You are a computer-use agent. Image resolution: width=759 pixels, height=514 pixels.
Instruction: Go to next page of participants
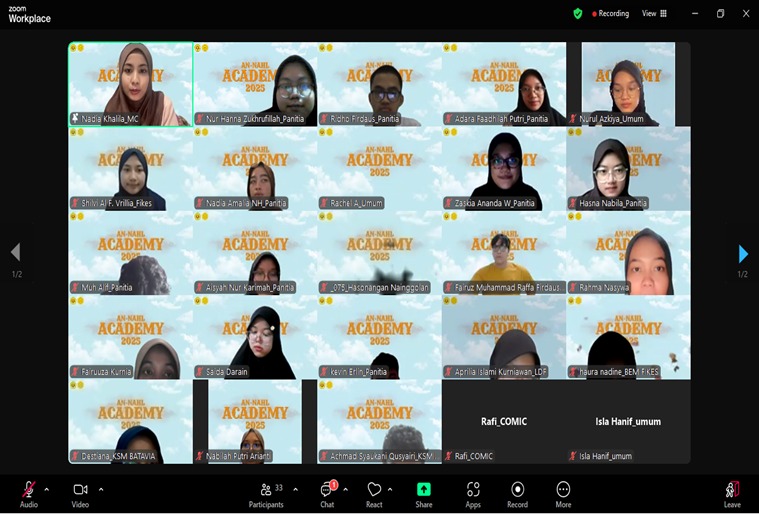pos(742,253)
